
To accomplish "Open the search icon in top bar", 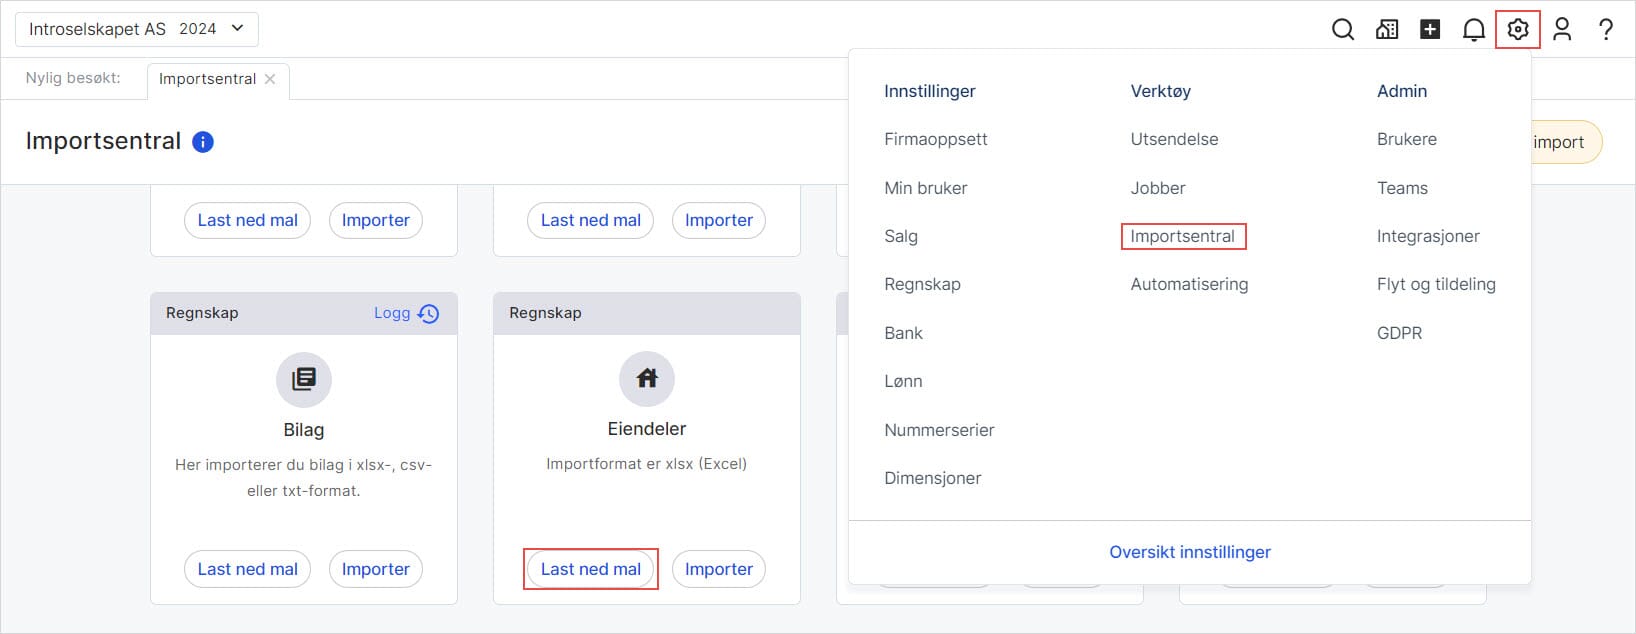I will (1343, 29).
